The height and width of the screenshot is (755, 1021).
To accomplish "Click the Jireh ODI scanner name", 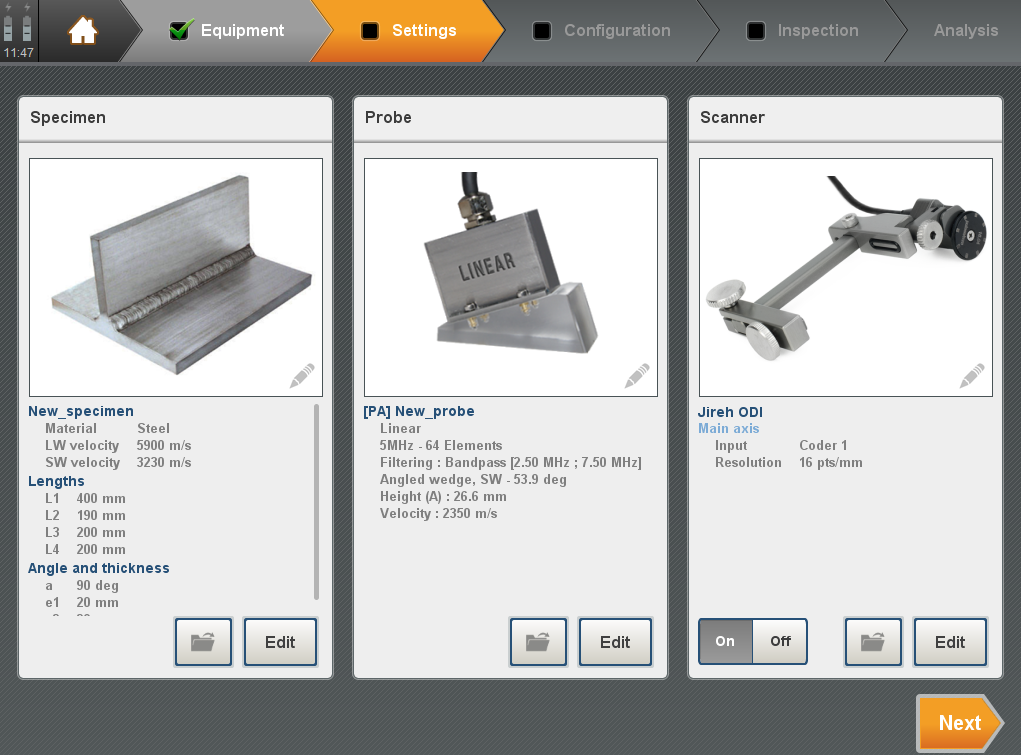I will [730, 412].
